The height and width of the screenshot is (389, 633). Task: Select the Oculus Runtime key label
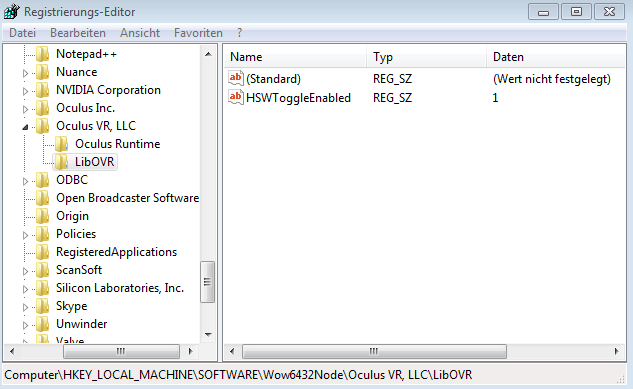[x=117, y=144]
